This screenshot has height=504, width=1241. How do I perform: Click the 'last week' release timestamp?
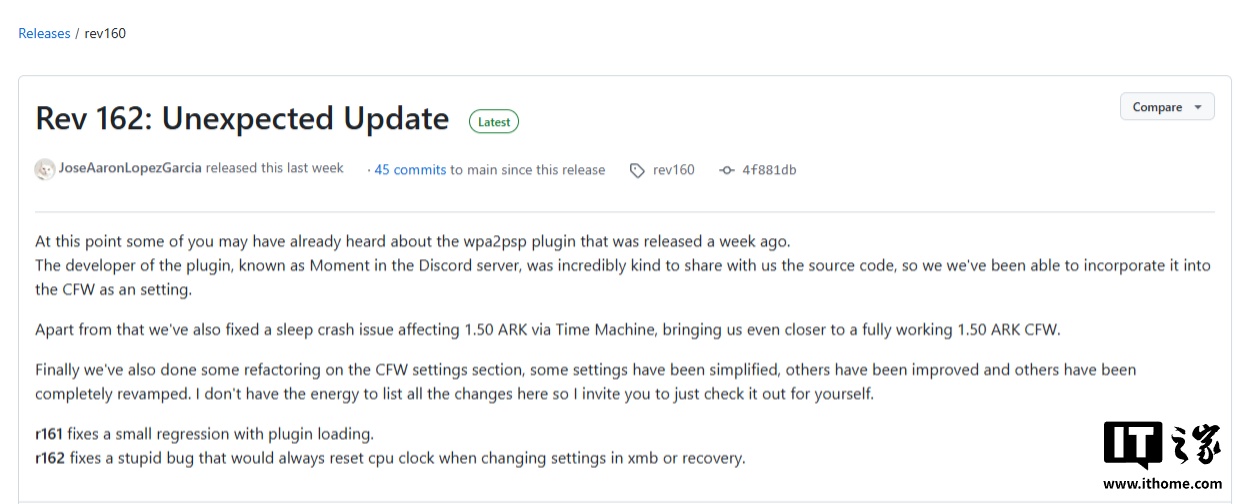(x=315, y=168)
